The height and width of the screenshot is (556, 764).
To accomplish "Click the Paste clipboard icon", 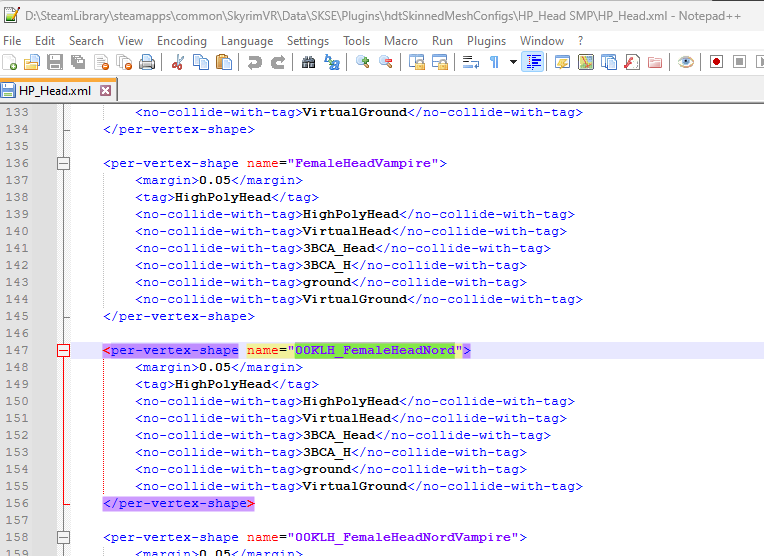I will pos(224,62).
